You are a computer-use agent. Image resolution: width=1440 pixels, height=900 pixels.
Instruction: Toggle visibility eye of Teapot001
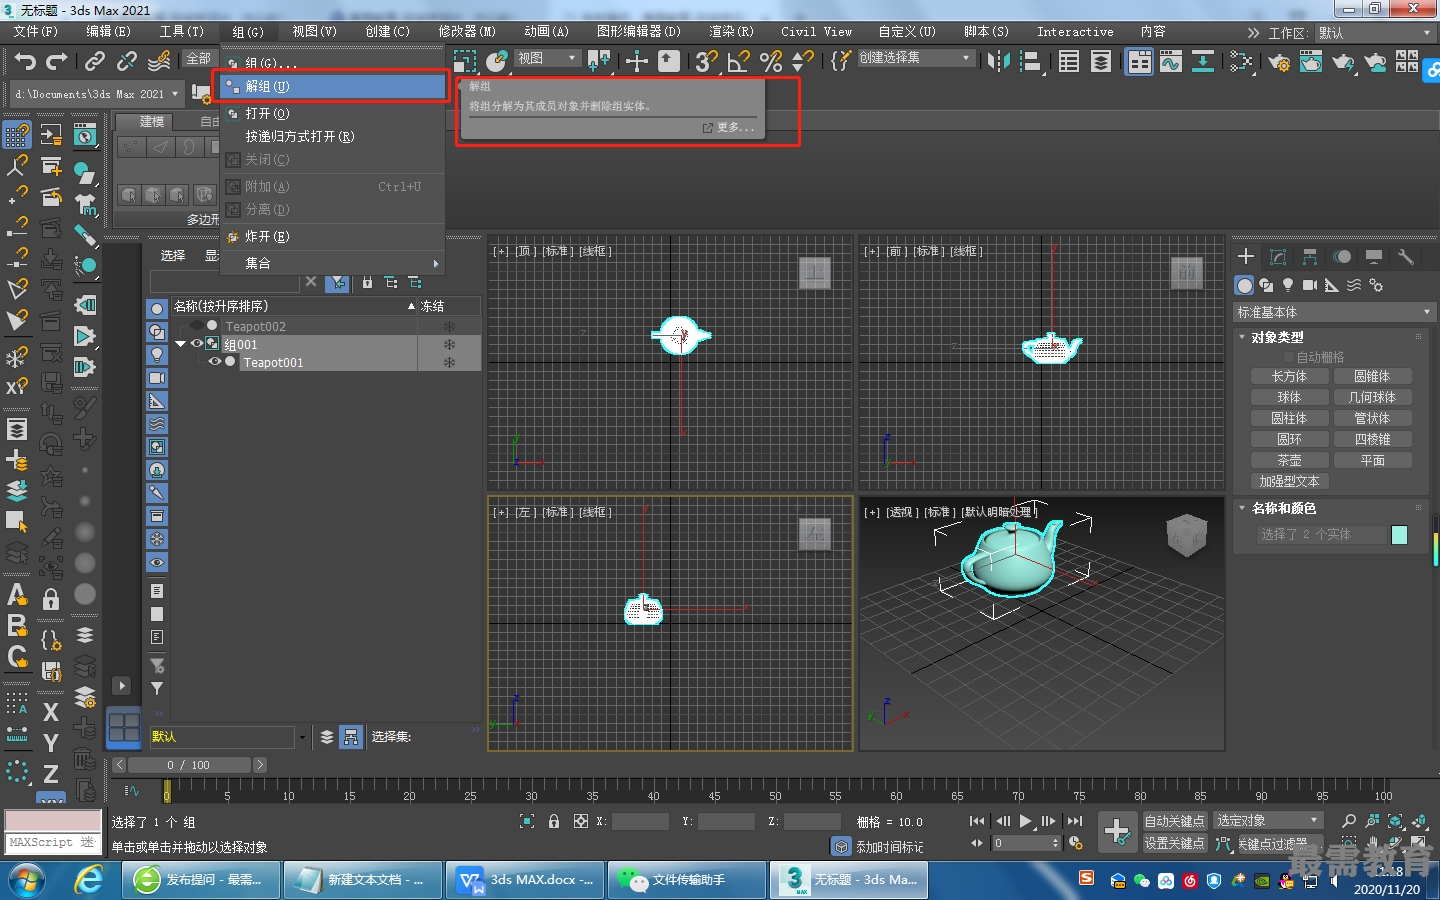tap(215, 362)
